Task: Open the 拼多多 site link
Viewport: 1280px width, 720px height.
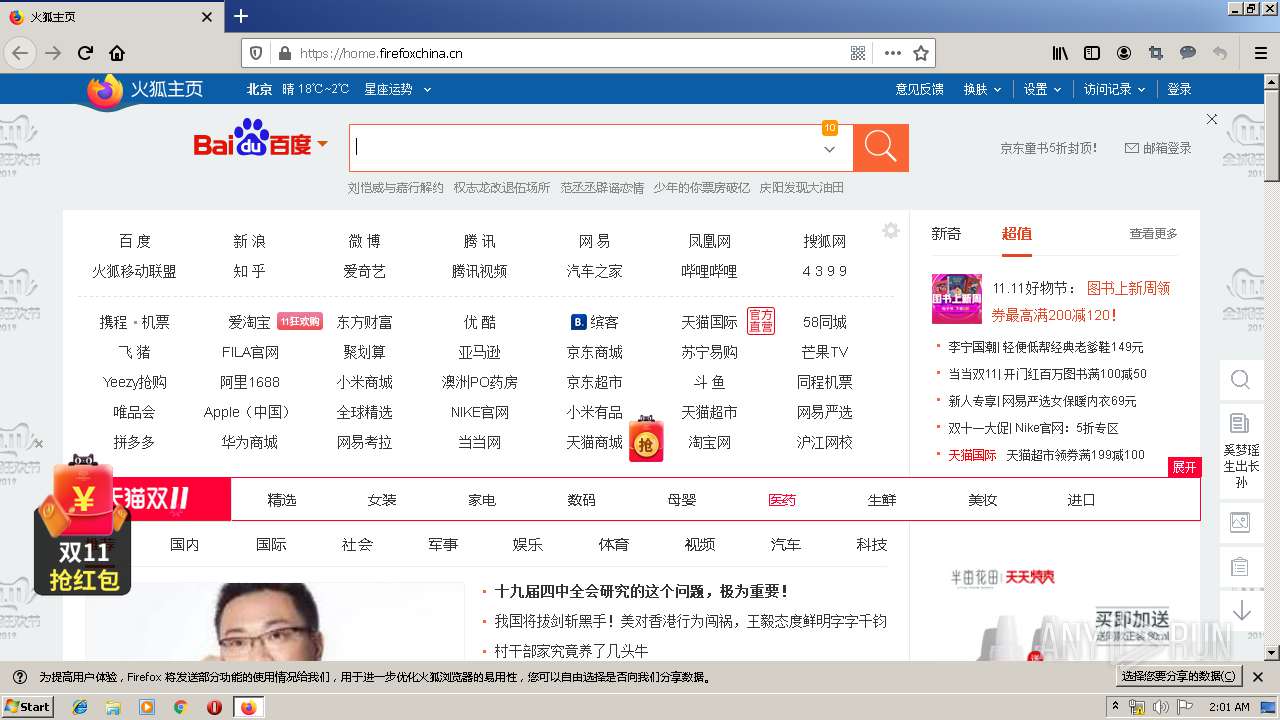Action: (135, 442)
